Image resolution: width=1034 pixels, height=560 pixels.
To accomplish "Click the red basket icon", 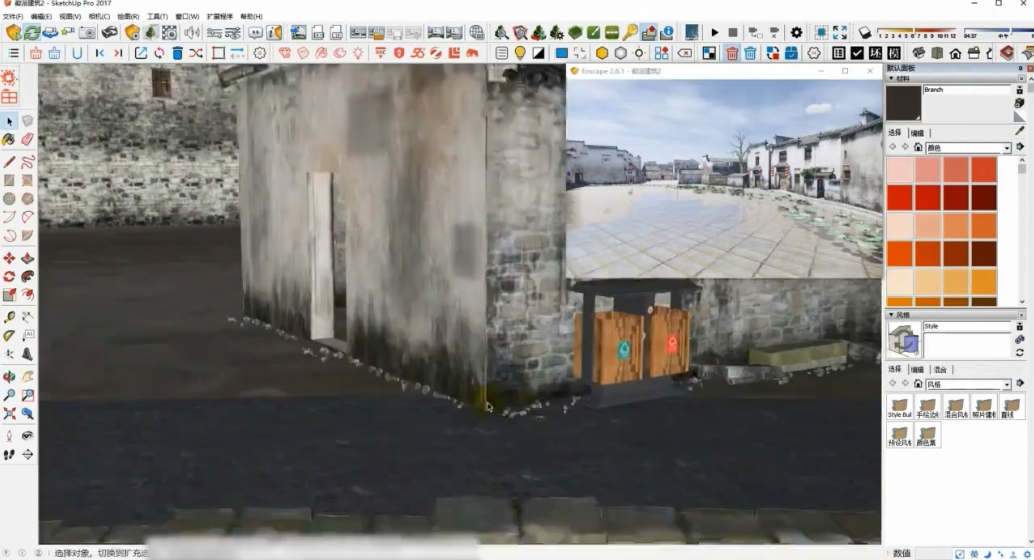I will coord(36,53).
